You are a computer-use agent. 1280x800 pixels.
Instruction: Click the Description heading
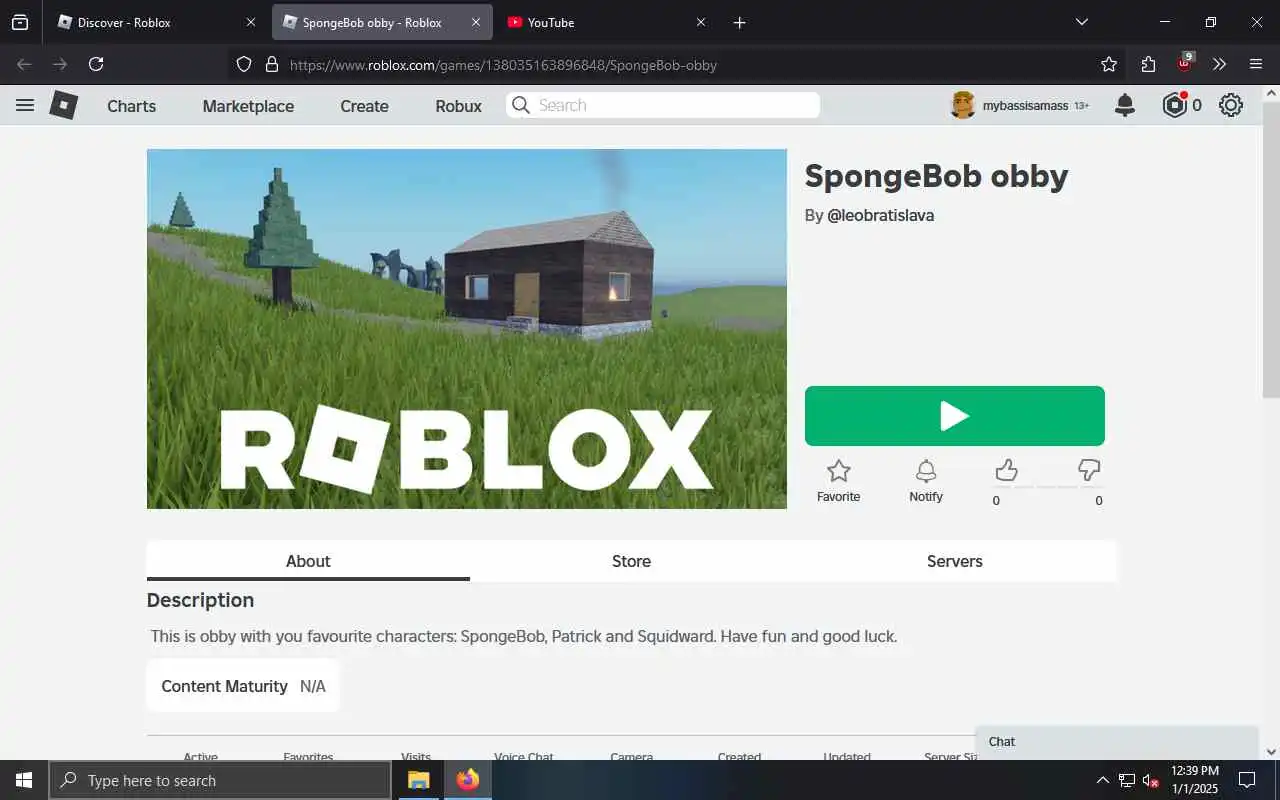point(200,600)
